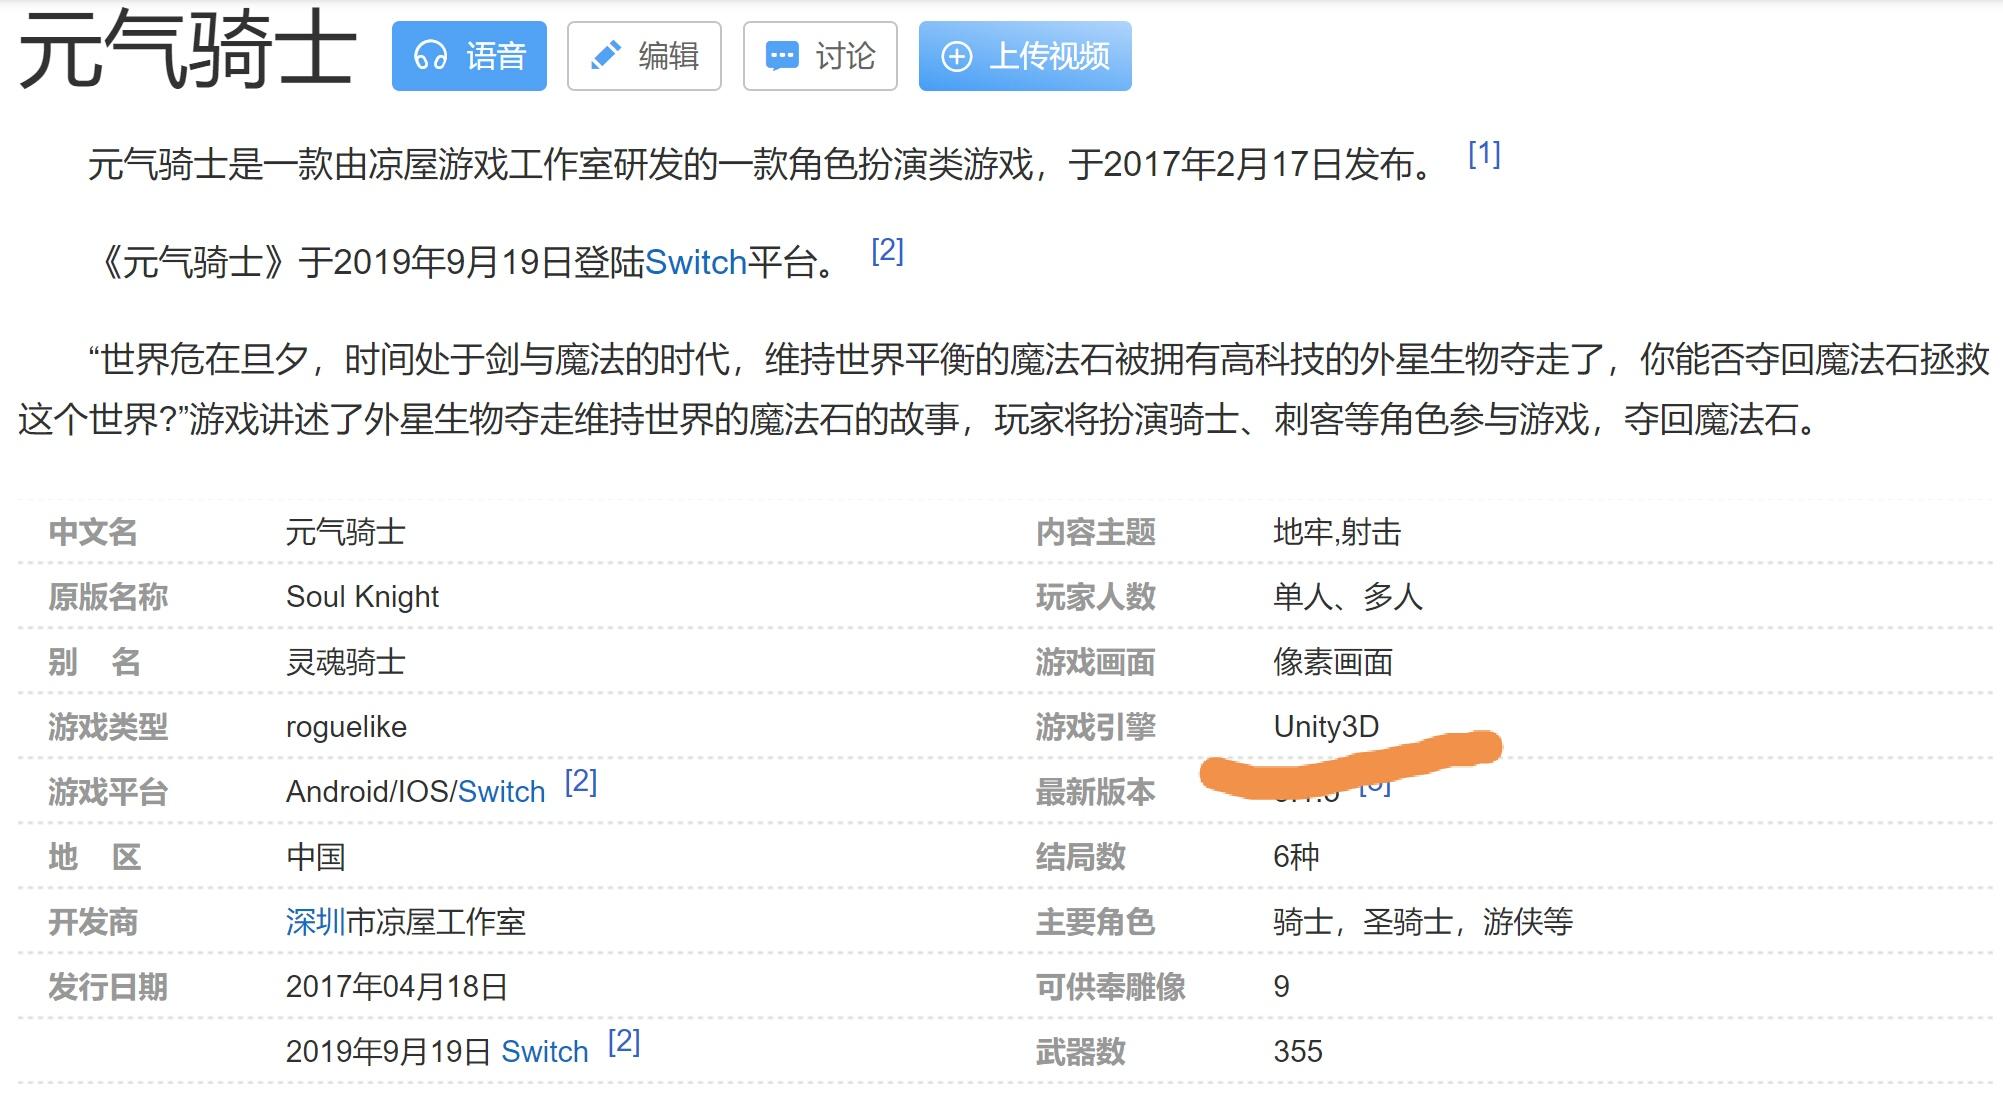Click the 别名 label
Screen dimensions: 2003x1118
coord(94,662)
